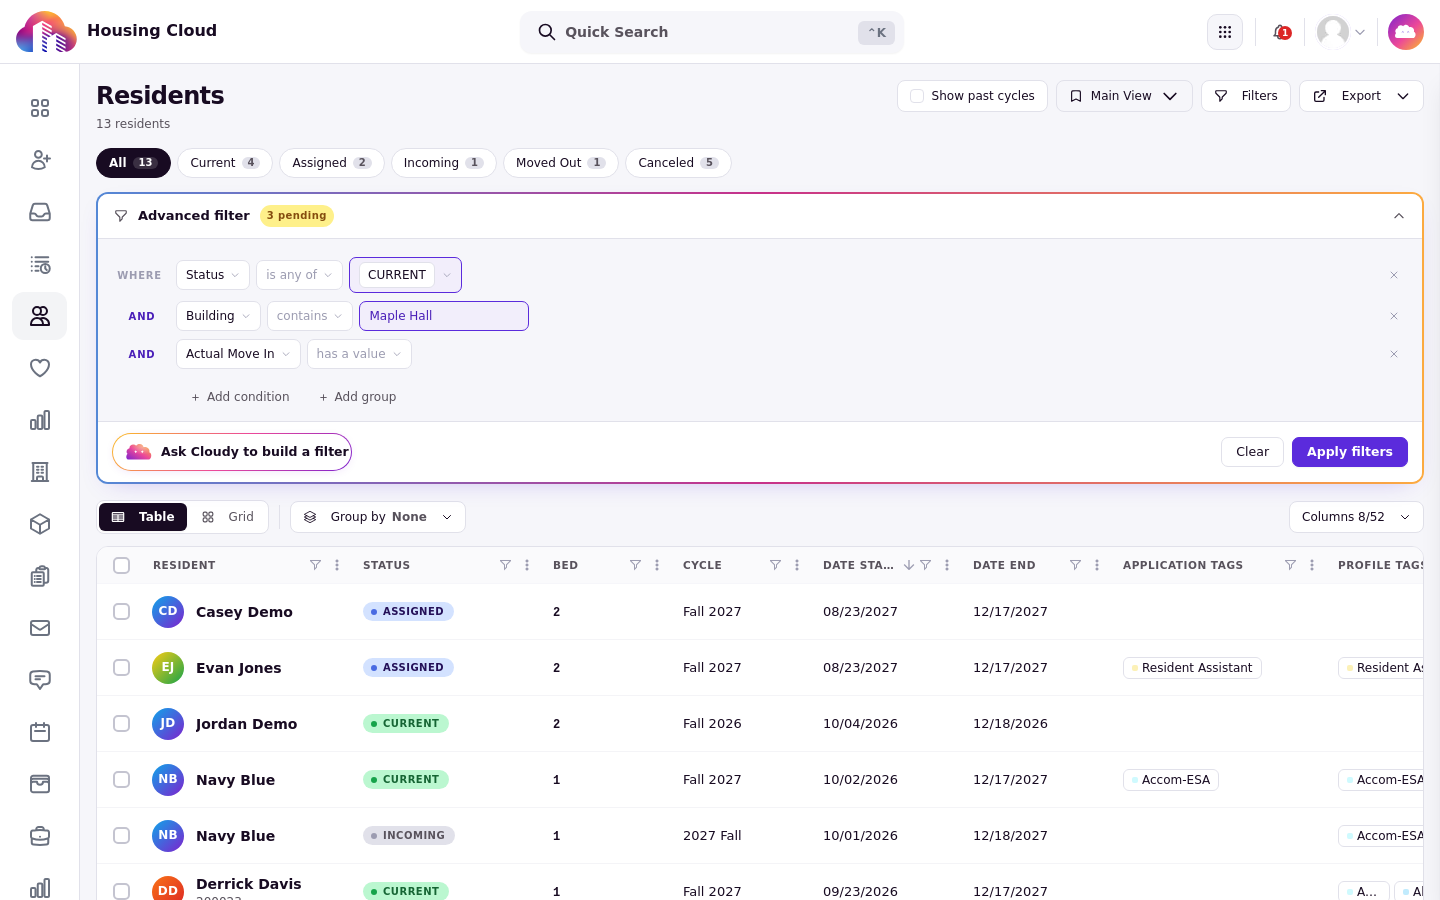Open the chat message sidebar icon
This screenshot has width=1440, height=900.
click(40, 680)
